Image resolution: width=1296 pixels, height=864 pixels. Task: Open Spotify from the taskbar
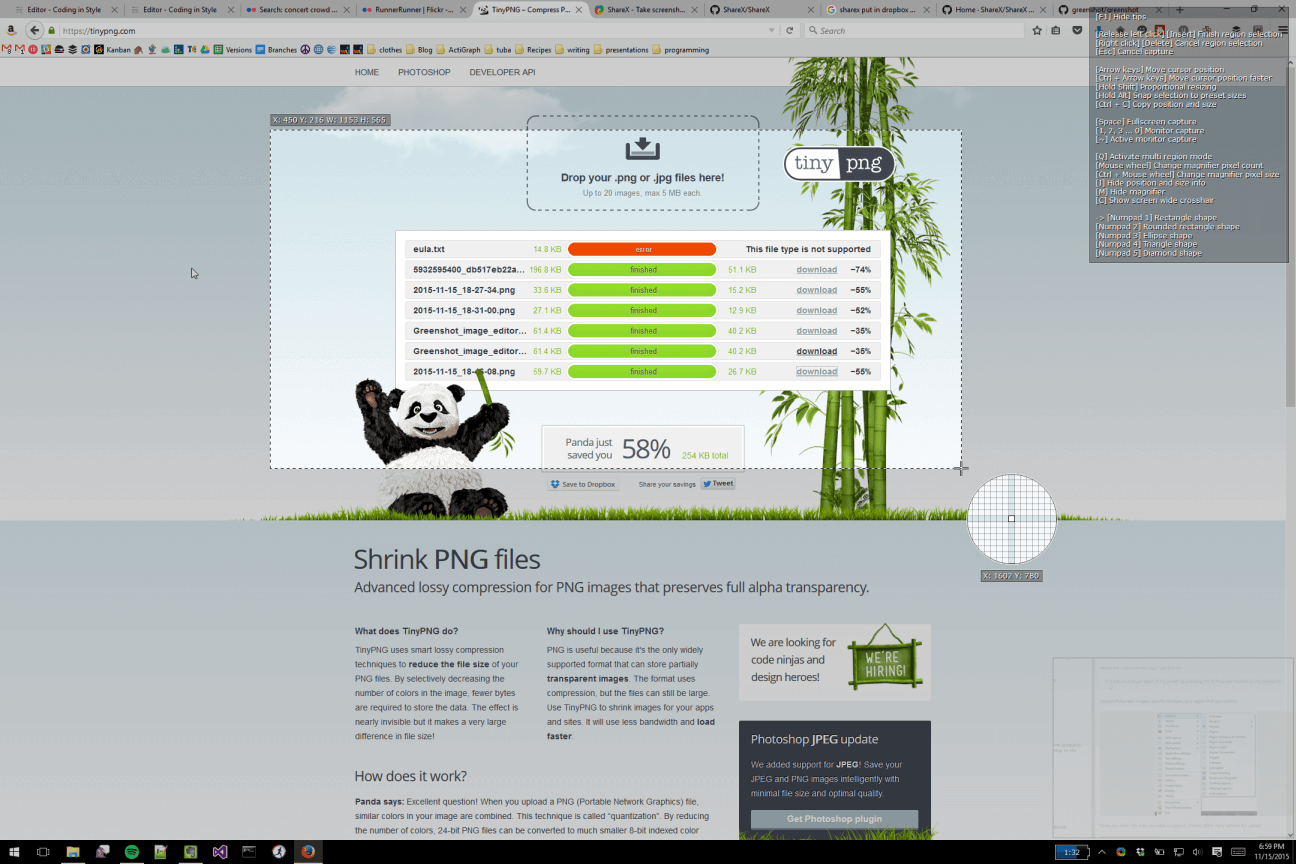132,852
